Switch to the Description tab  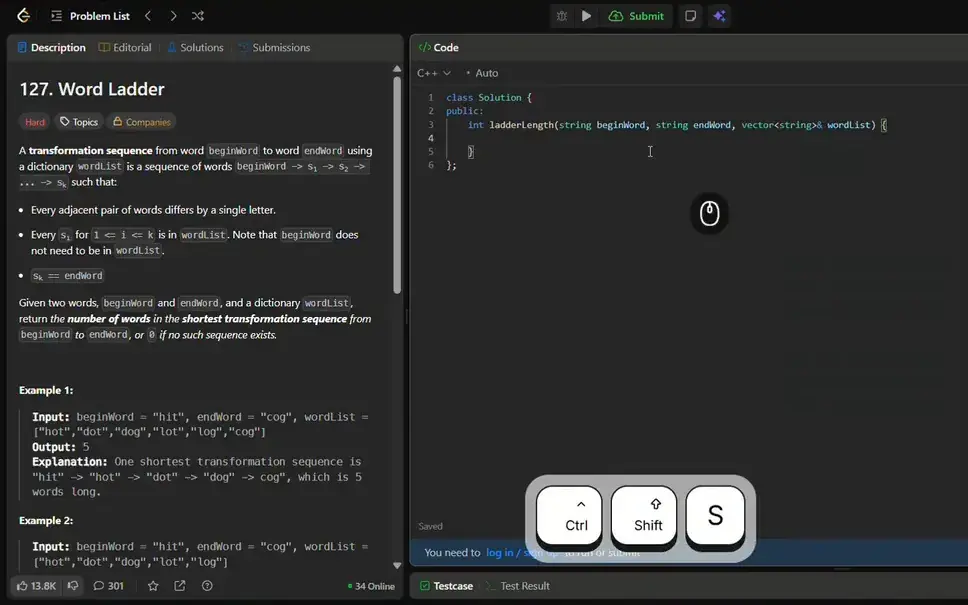tap(51, 48)
